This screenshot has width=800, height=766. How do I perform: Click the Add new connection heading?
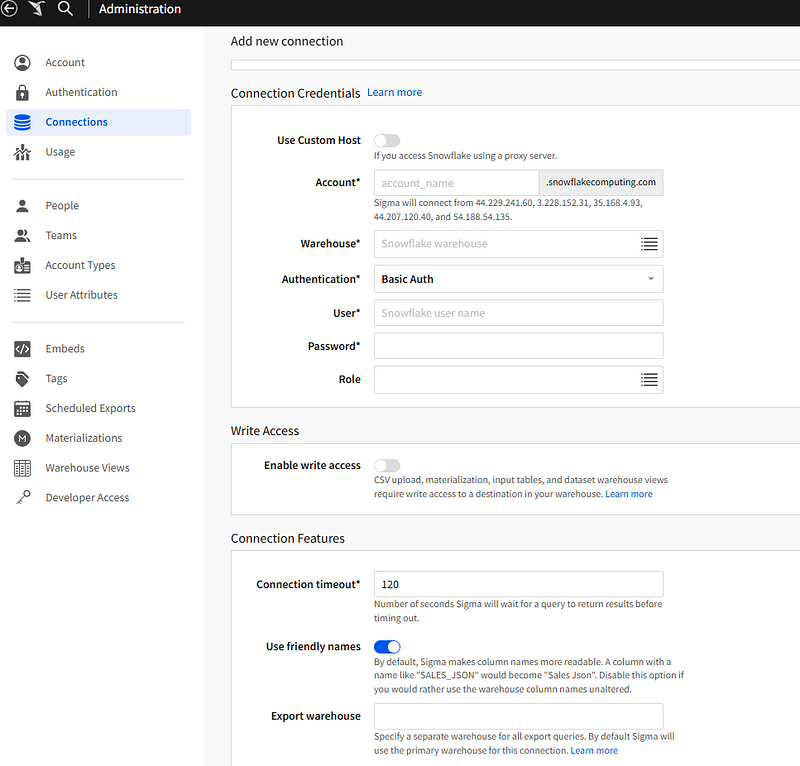pyautogui.click(x=287, y=41)
